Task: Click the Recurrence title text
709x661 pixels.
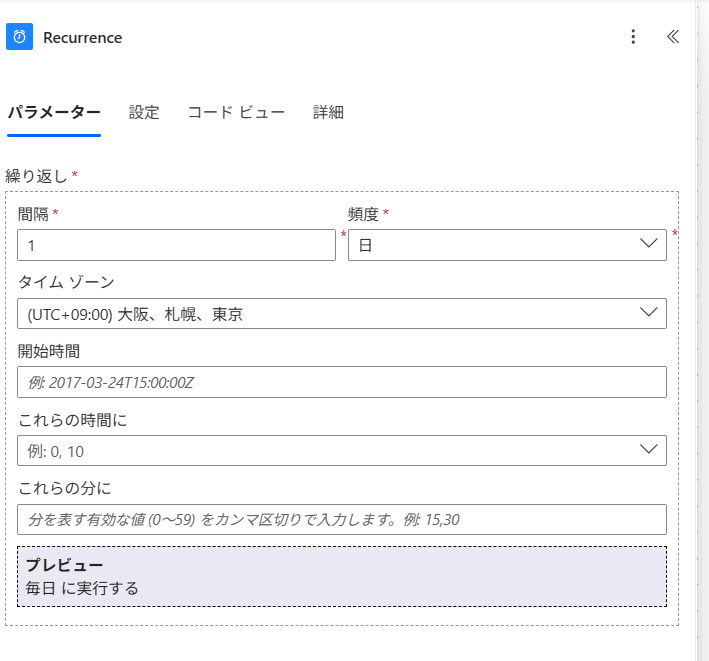Action: [83, 38]
